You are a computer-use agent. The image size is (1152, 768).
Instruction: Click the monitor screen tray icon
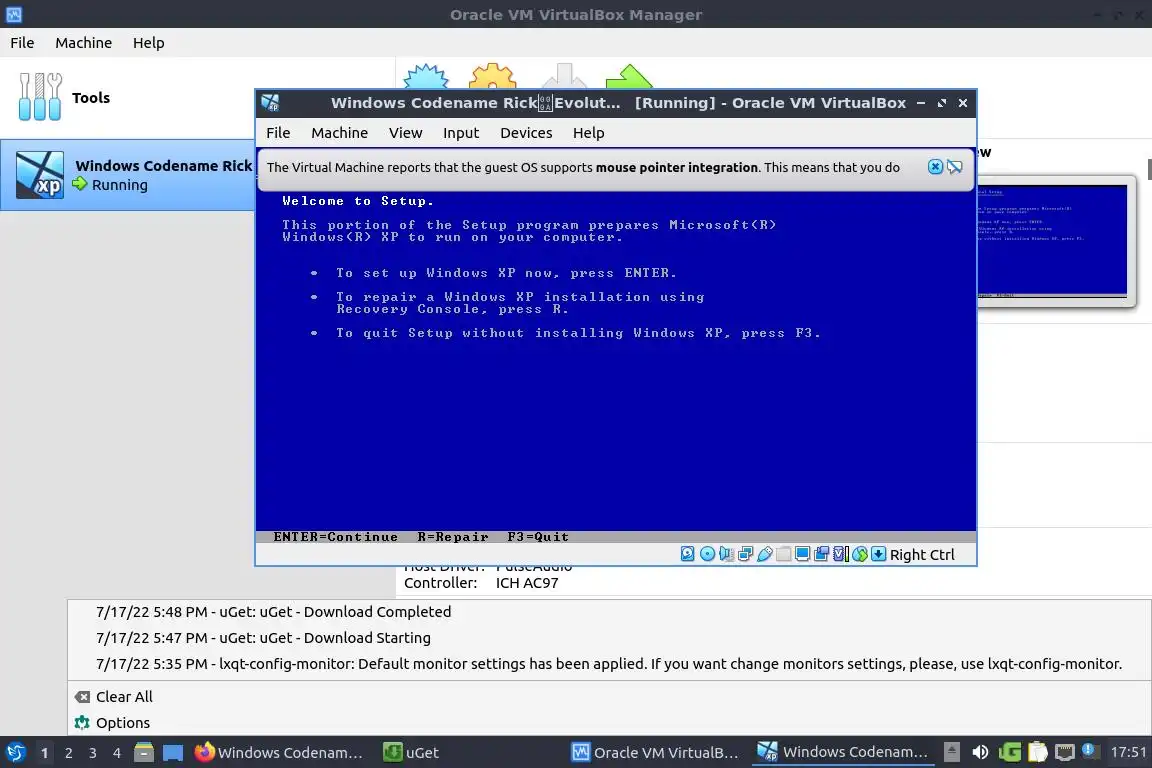[x=1064, y=752]
